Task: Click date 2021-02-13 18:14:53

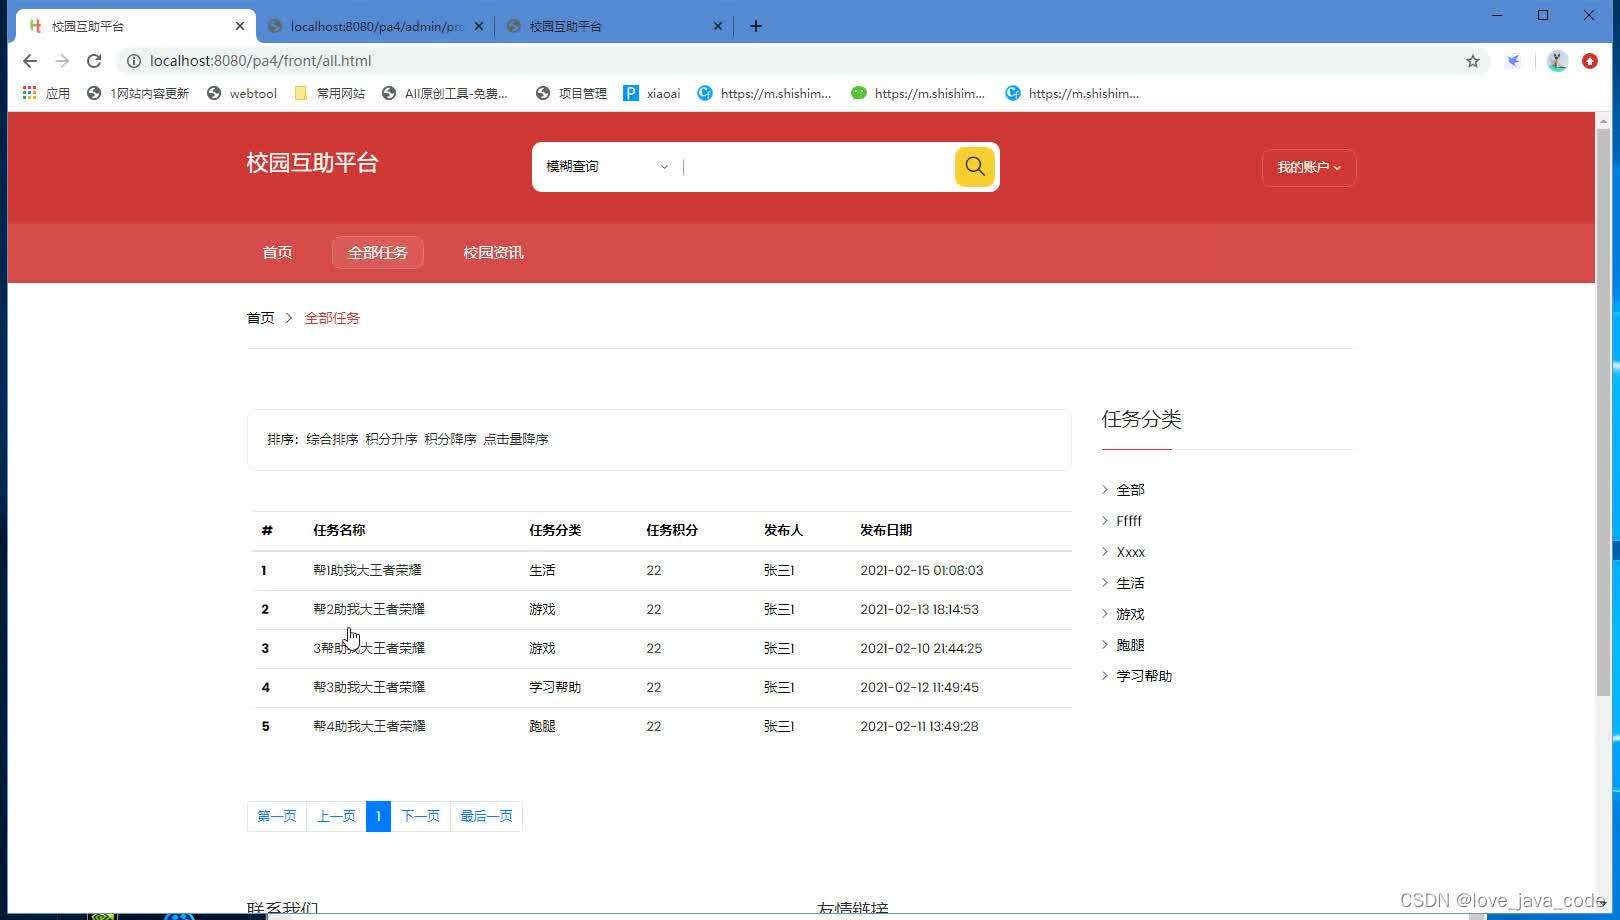Action: pos(919,609)
